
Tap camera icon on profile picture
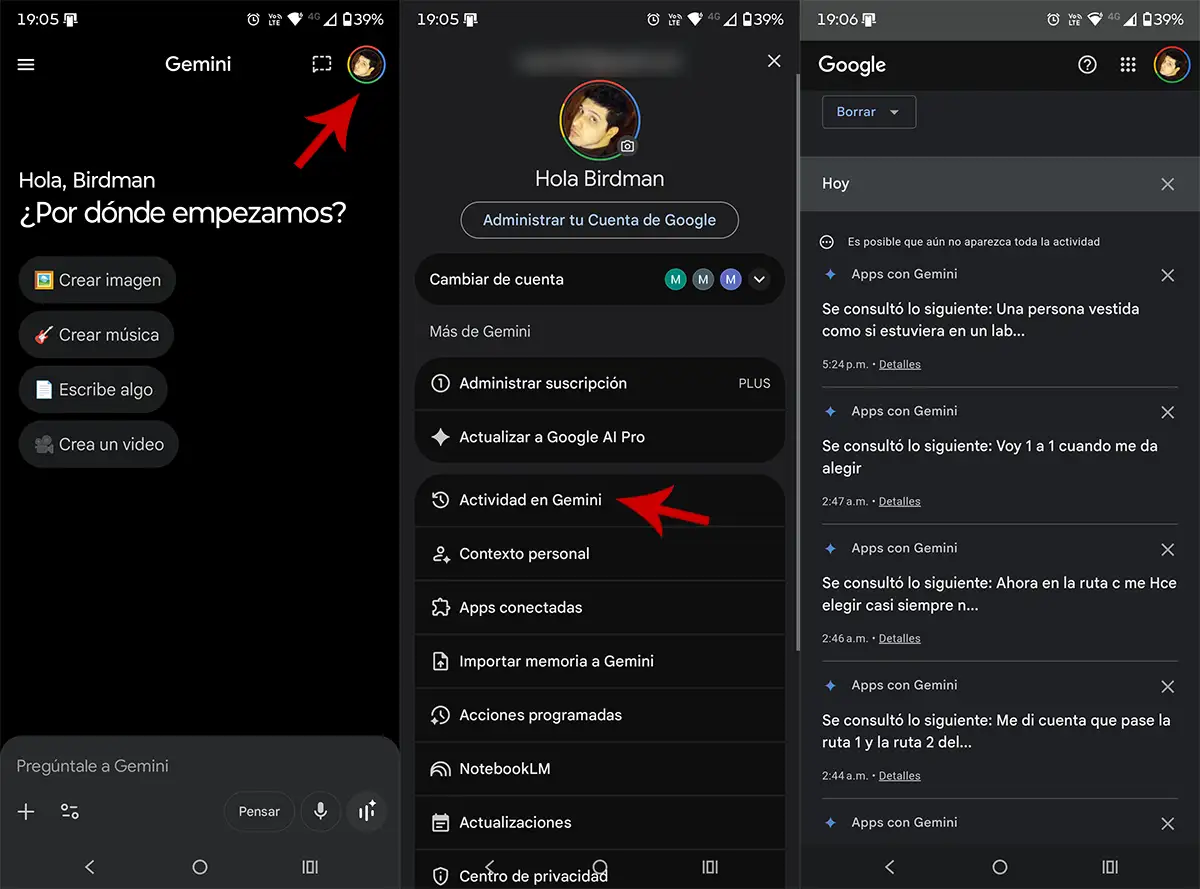coord(627,146)
